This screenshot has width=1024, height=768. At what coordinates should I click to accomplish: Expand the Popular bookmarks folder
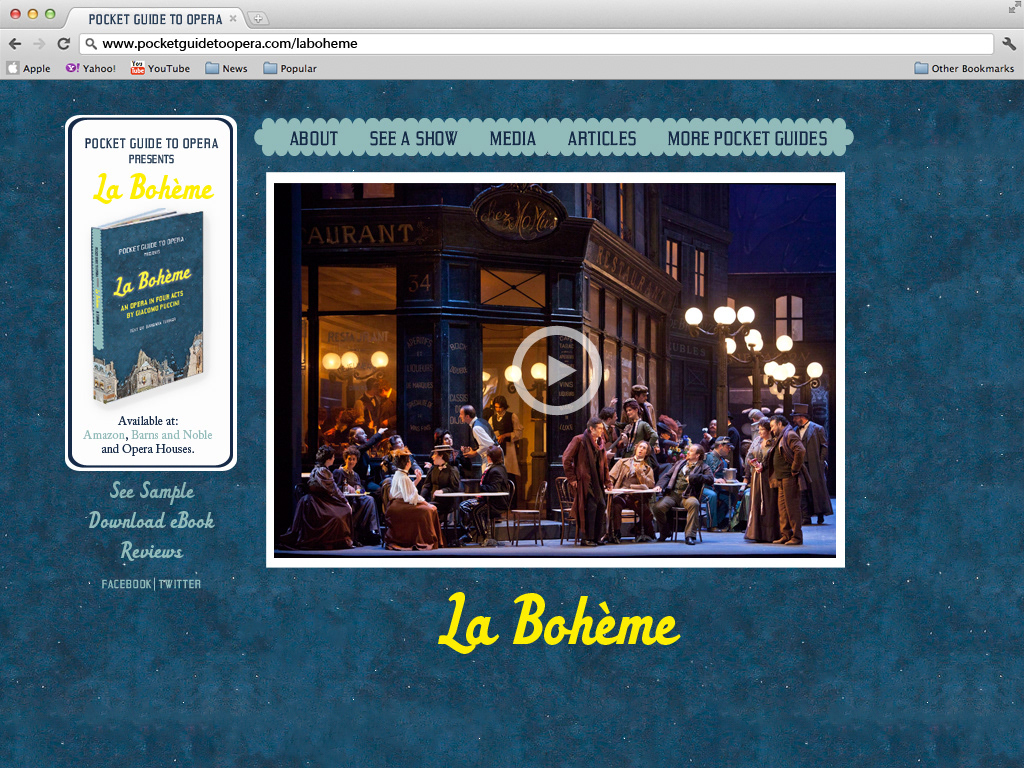pos(290,68)
